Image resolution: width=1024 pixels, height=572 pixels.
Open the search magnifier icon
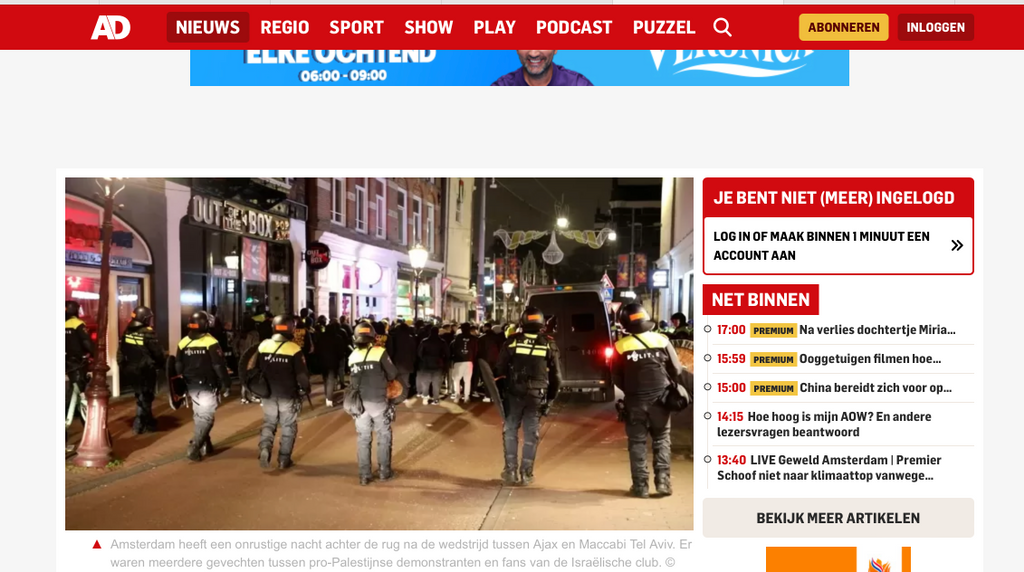click(722, 27)
